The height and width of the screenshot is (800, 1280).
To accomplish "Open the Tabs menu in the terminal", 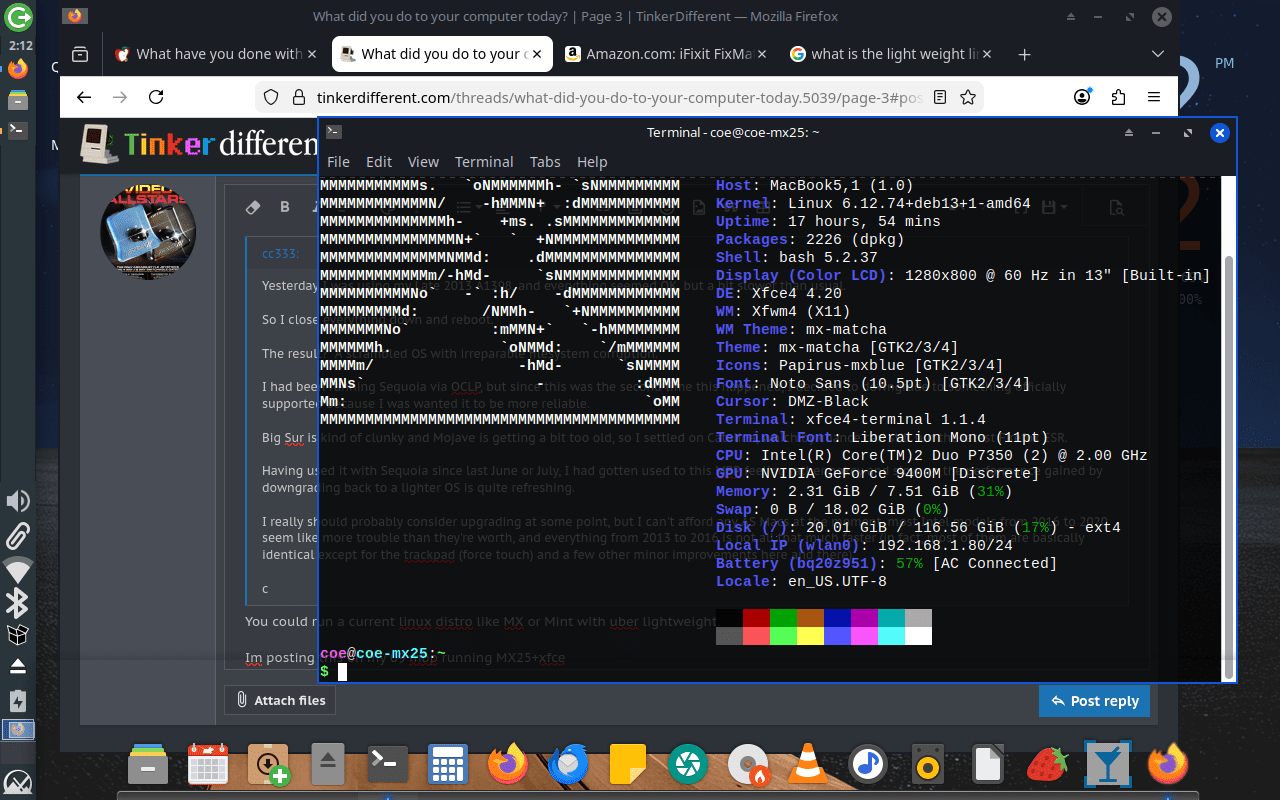I will click(545, 162).
